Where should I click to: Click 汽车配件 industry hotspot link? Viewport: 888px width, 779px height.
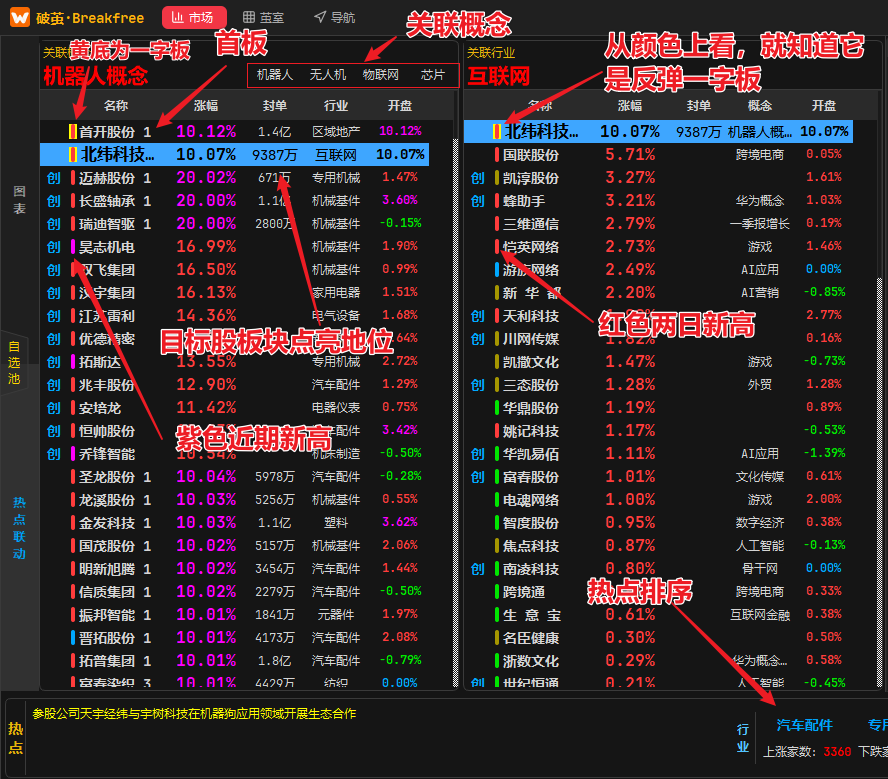click(x=804, y=725)
